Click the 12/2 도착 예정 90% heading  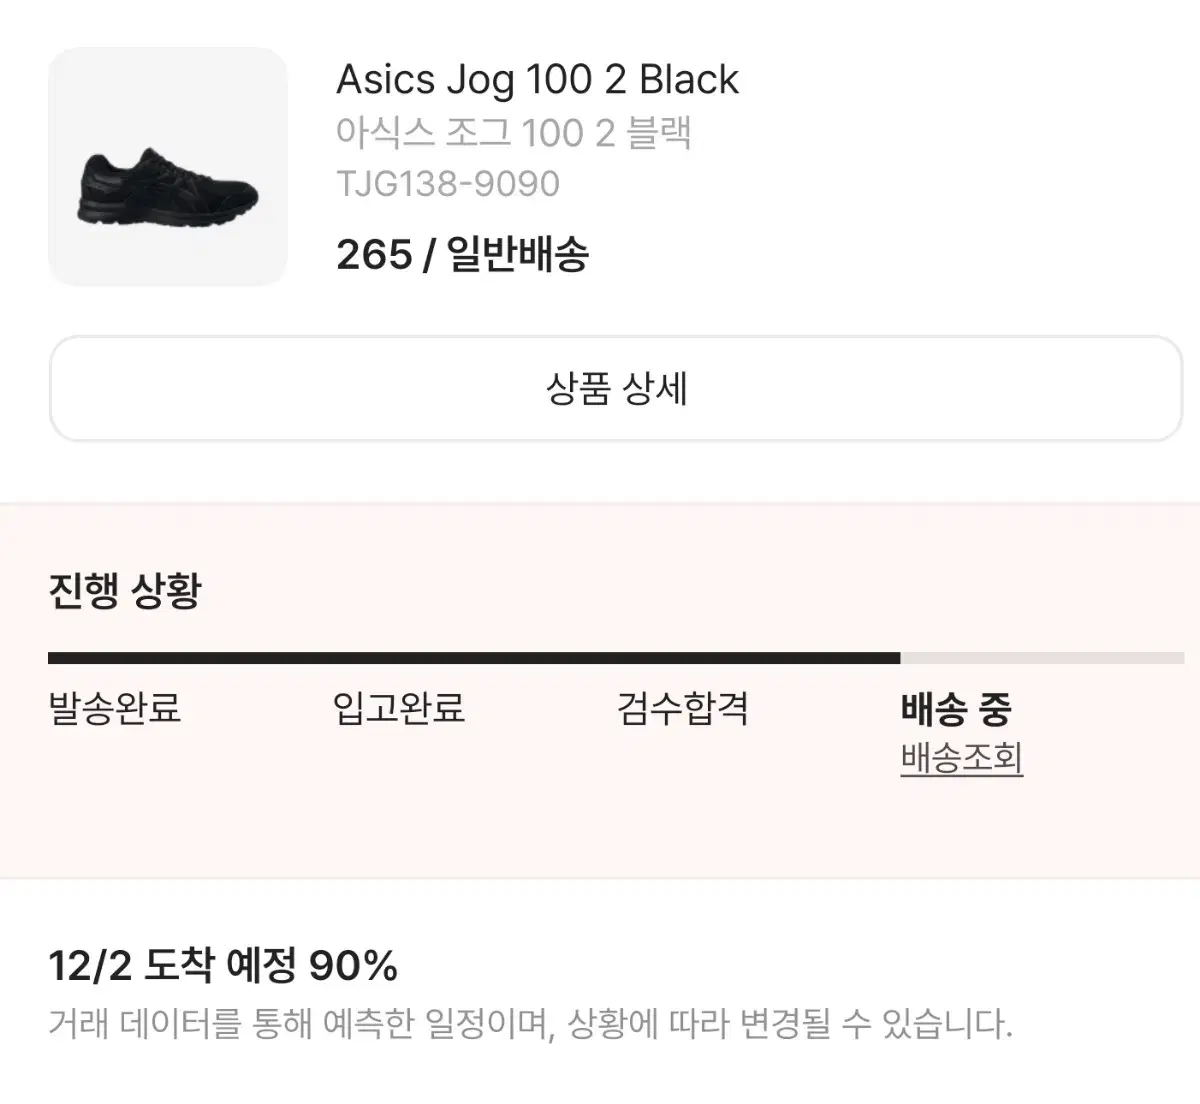click(x=223, y=966)
